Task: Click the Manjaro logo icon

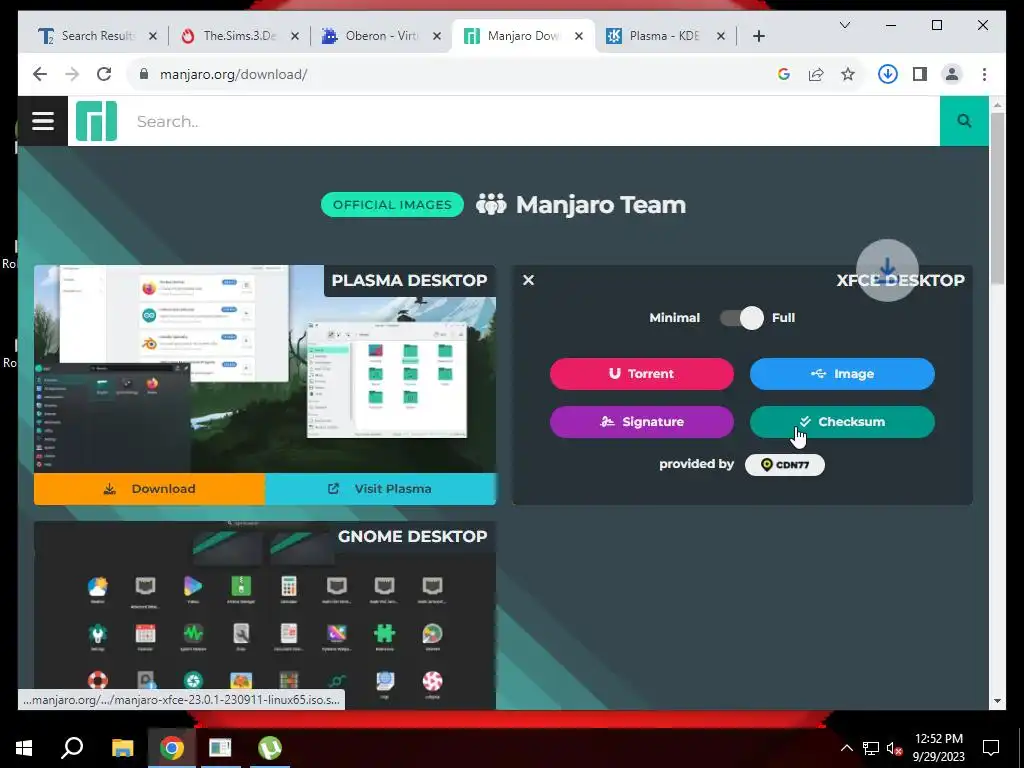Action: (x=96, y=121)
